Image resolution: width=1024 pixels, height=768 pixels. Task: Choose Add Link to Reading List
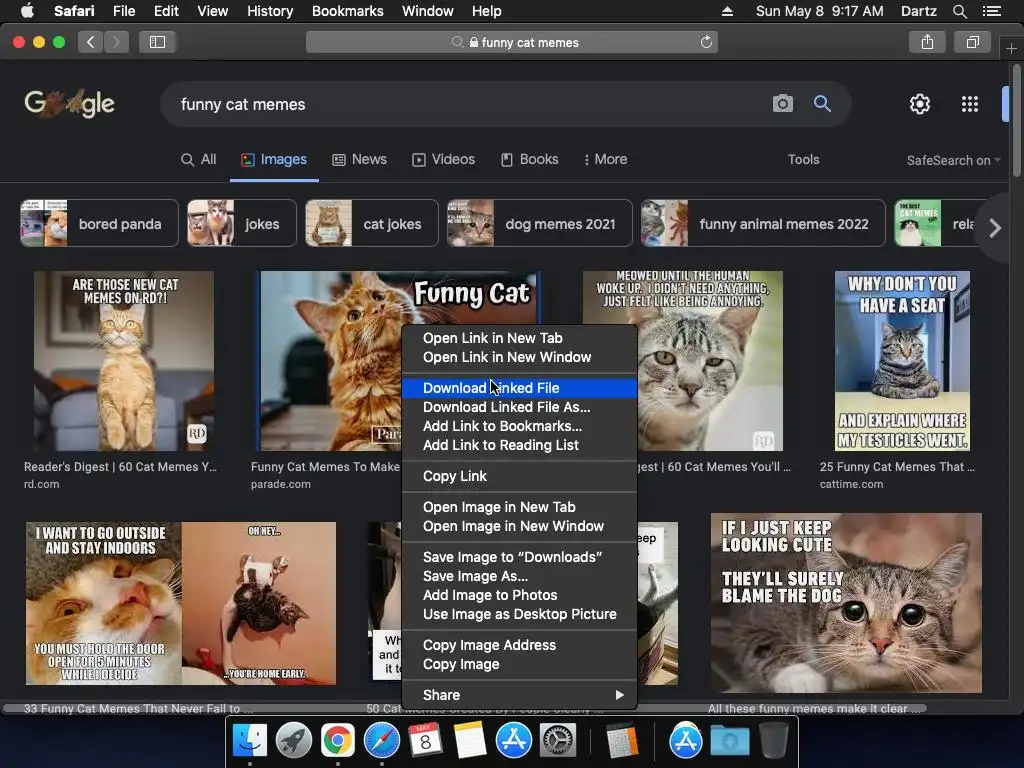point(519,445)
